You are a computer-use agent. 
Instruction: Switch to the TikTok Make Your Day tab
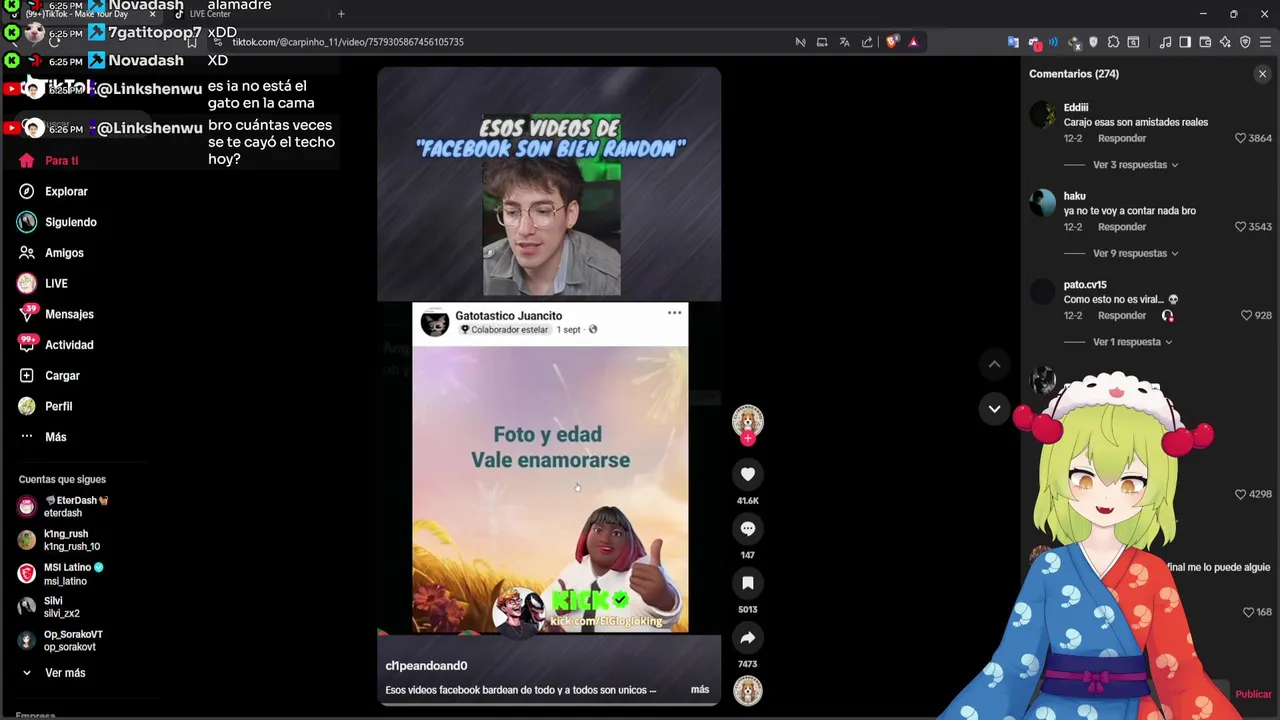click(x=82, y=14)
